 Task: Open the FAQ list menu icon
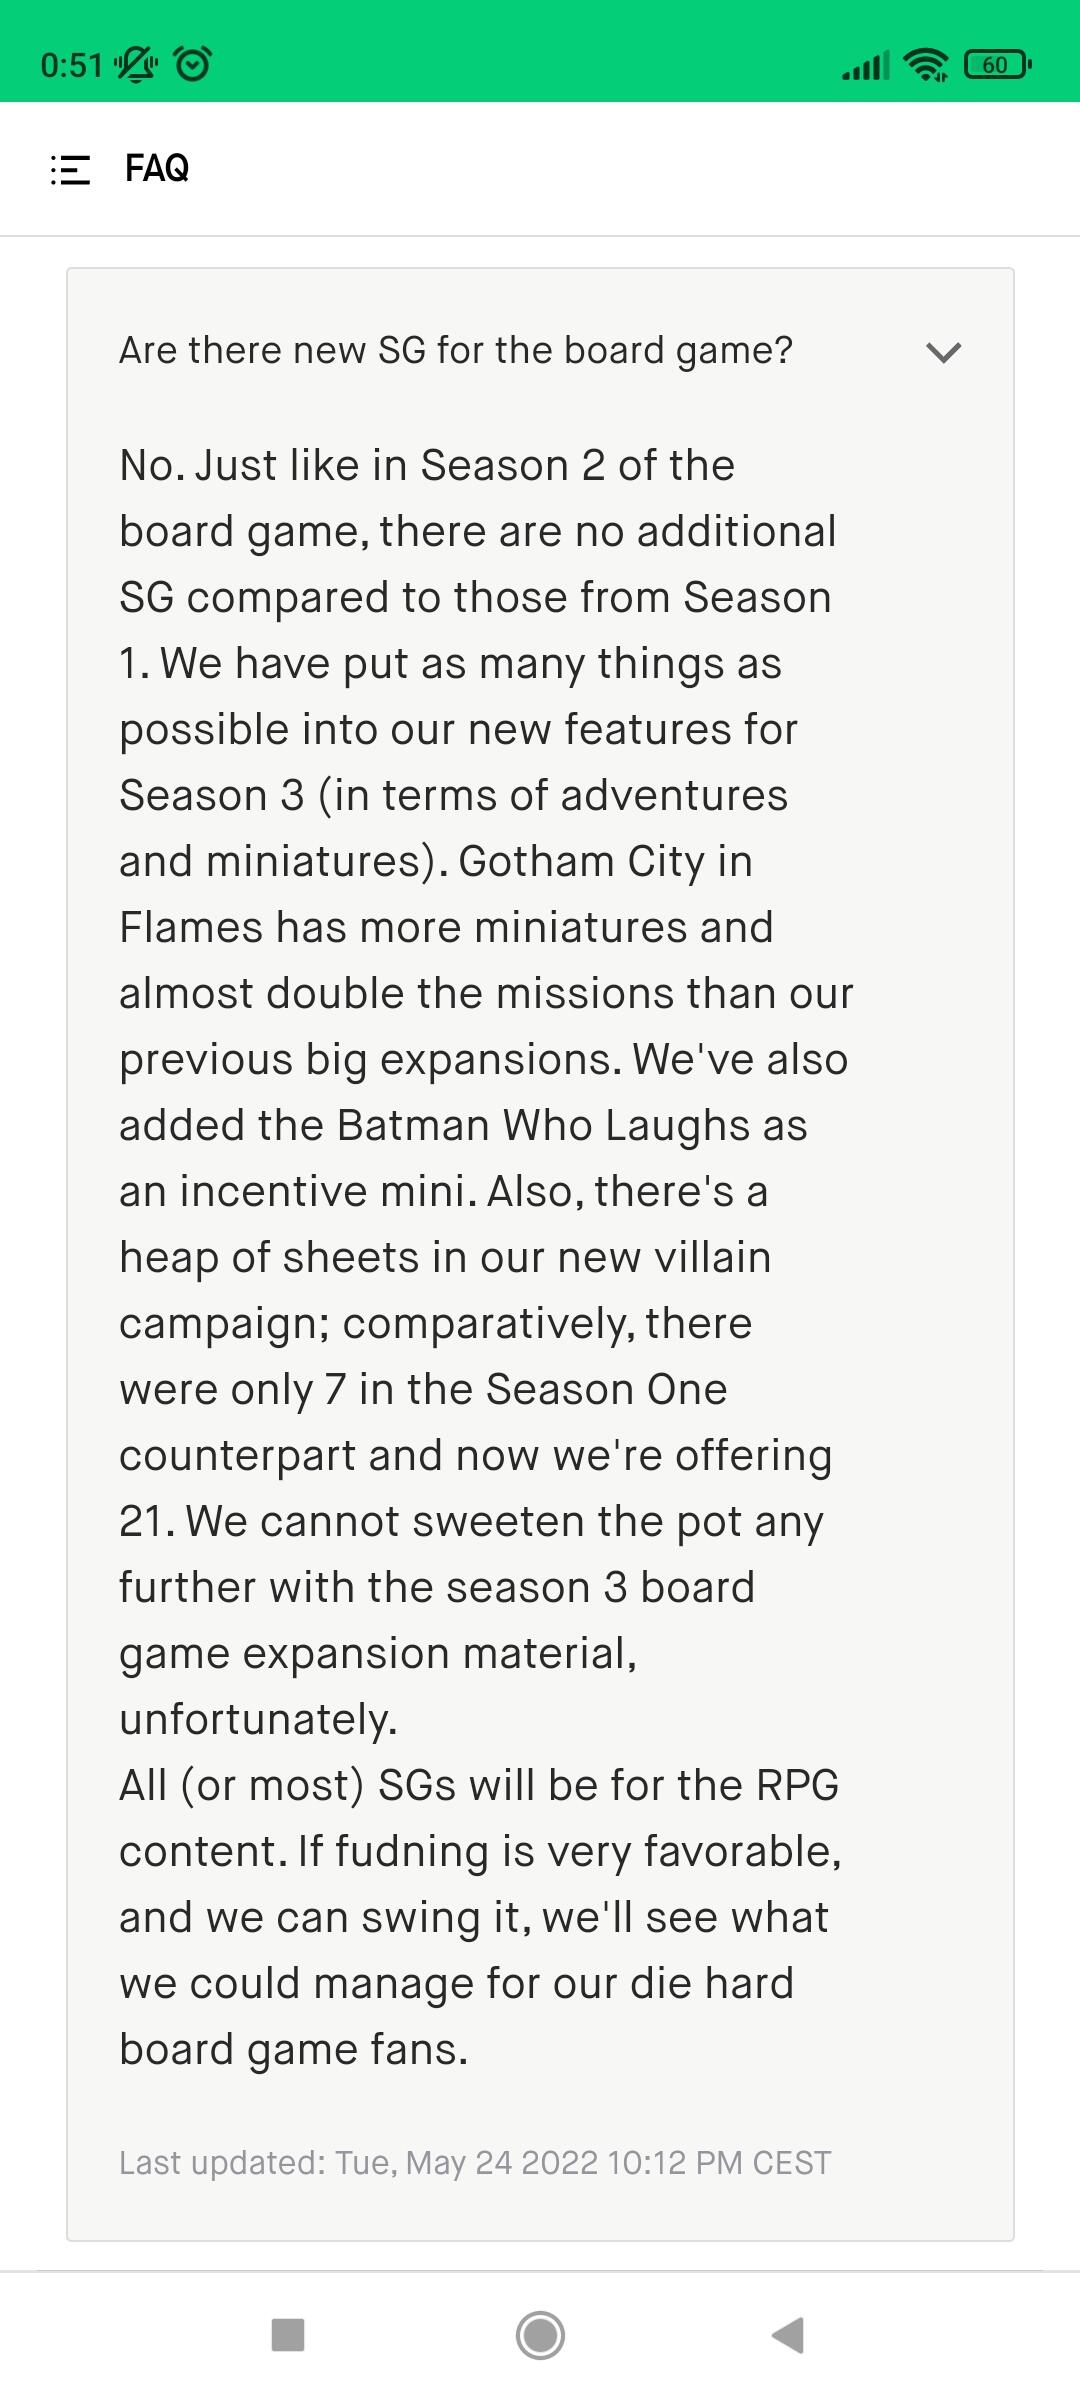70,169
